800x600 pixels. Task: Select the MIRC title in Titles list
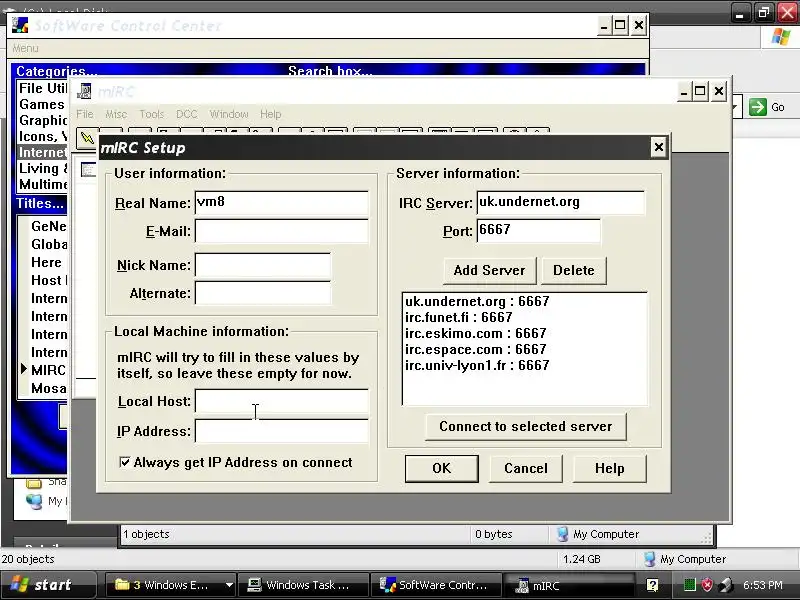tap(48, 370)
